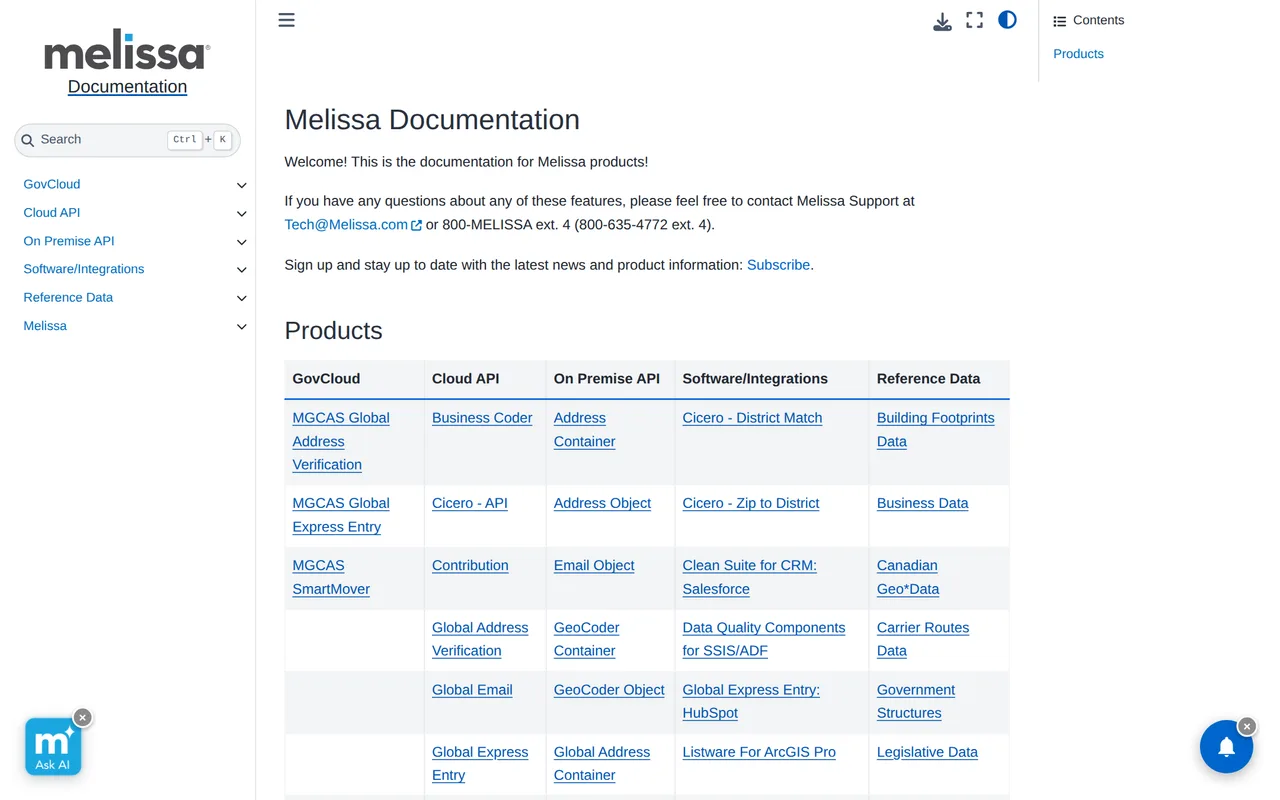Click the external link icon after Tech@Melissa.com
Viewport: 1280px width, 800px height.
coord(417,225)
